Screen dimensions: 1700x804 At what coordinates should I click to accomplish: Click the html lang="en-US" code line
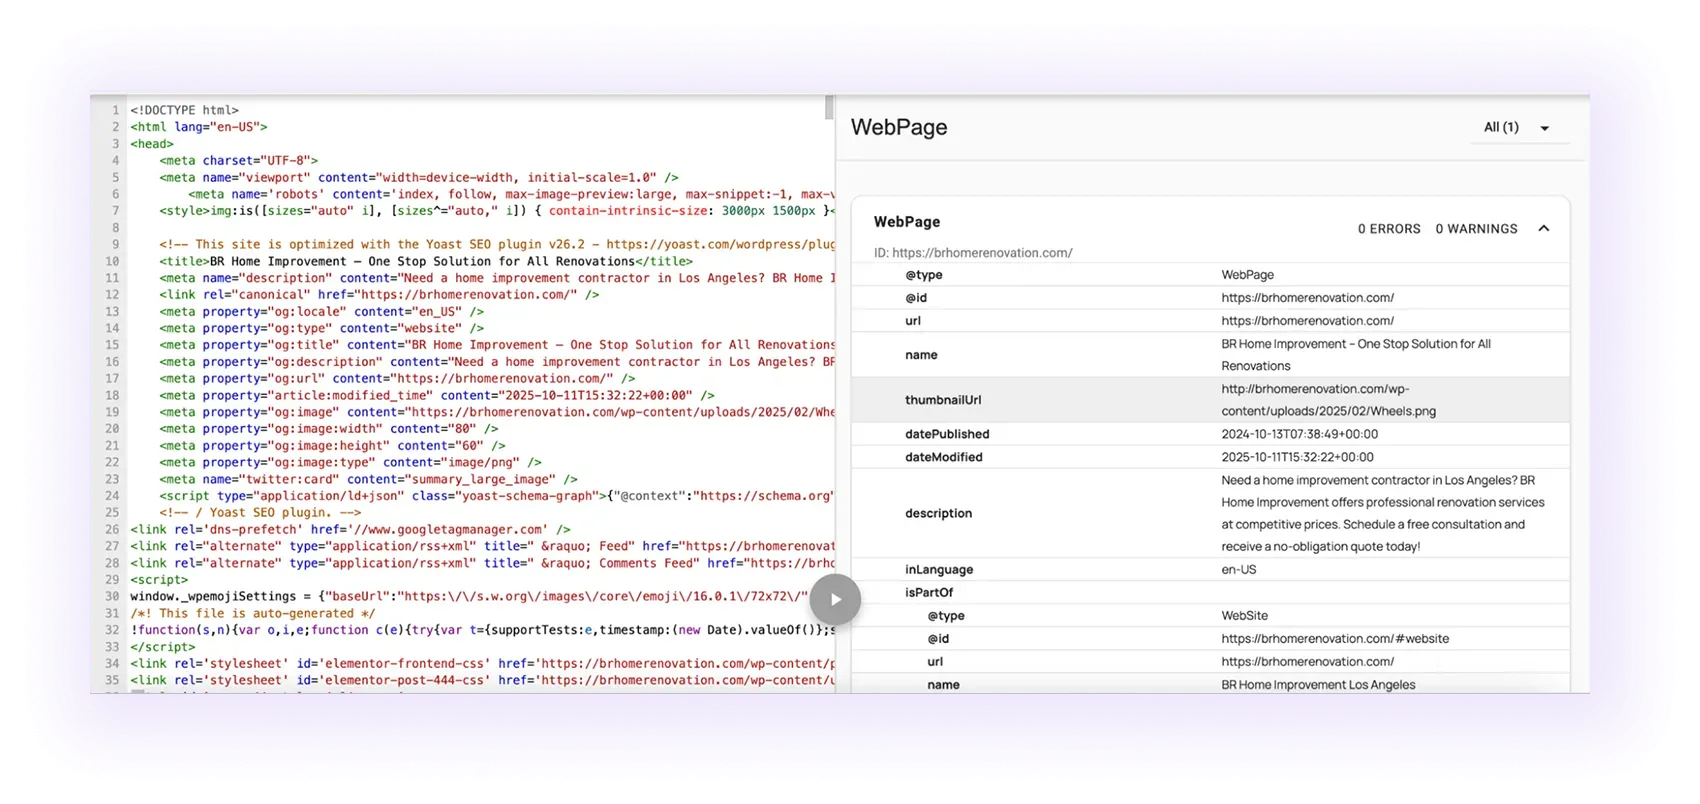click(199, 127)
